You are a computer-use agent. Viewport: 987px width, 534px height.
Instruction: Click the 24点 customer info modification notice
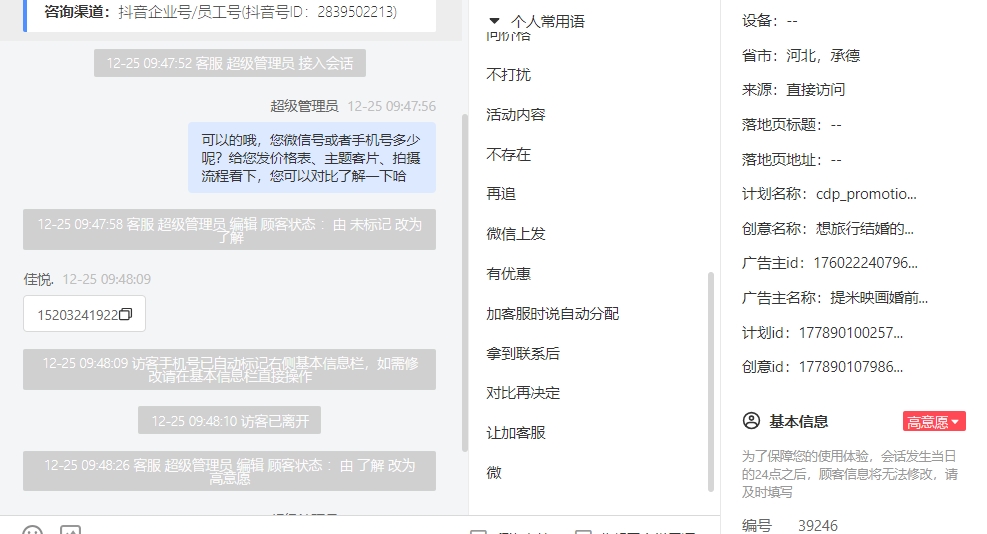850,474
